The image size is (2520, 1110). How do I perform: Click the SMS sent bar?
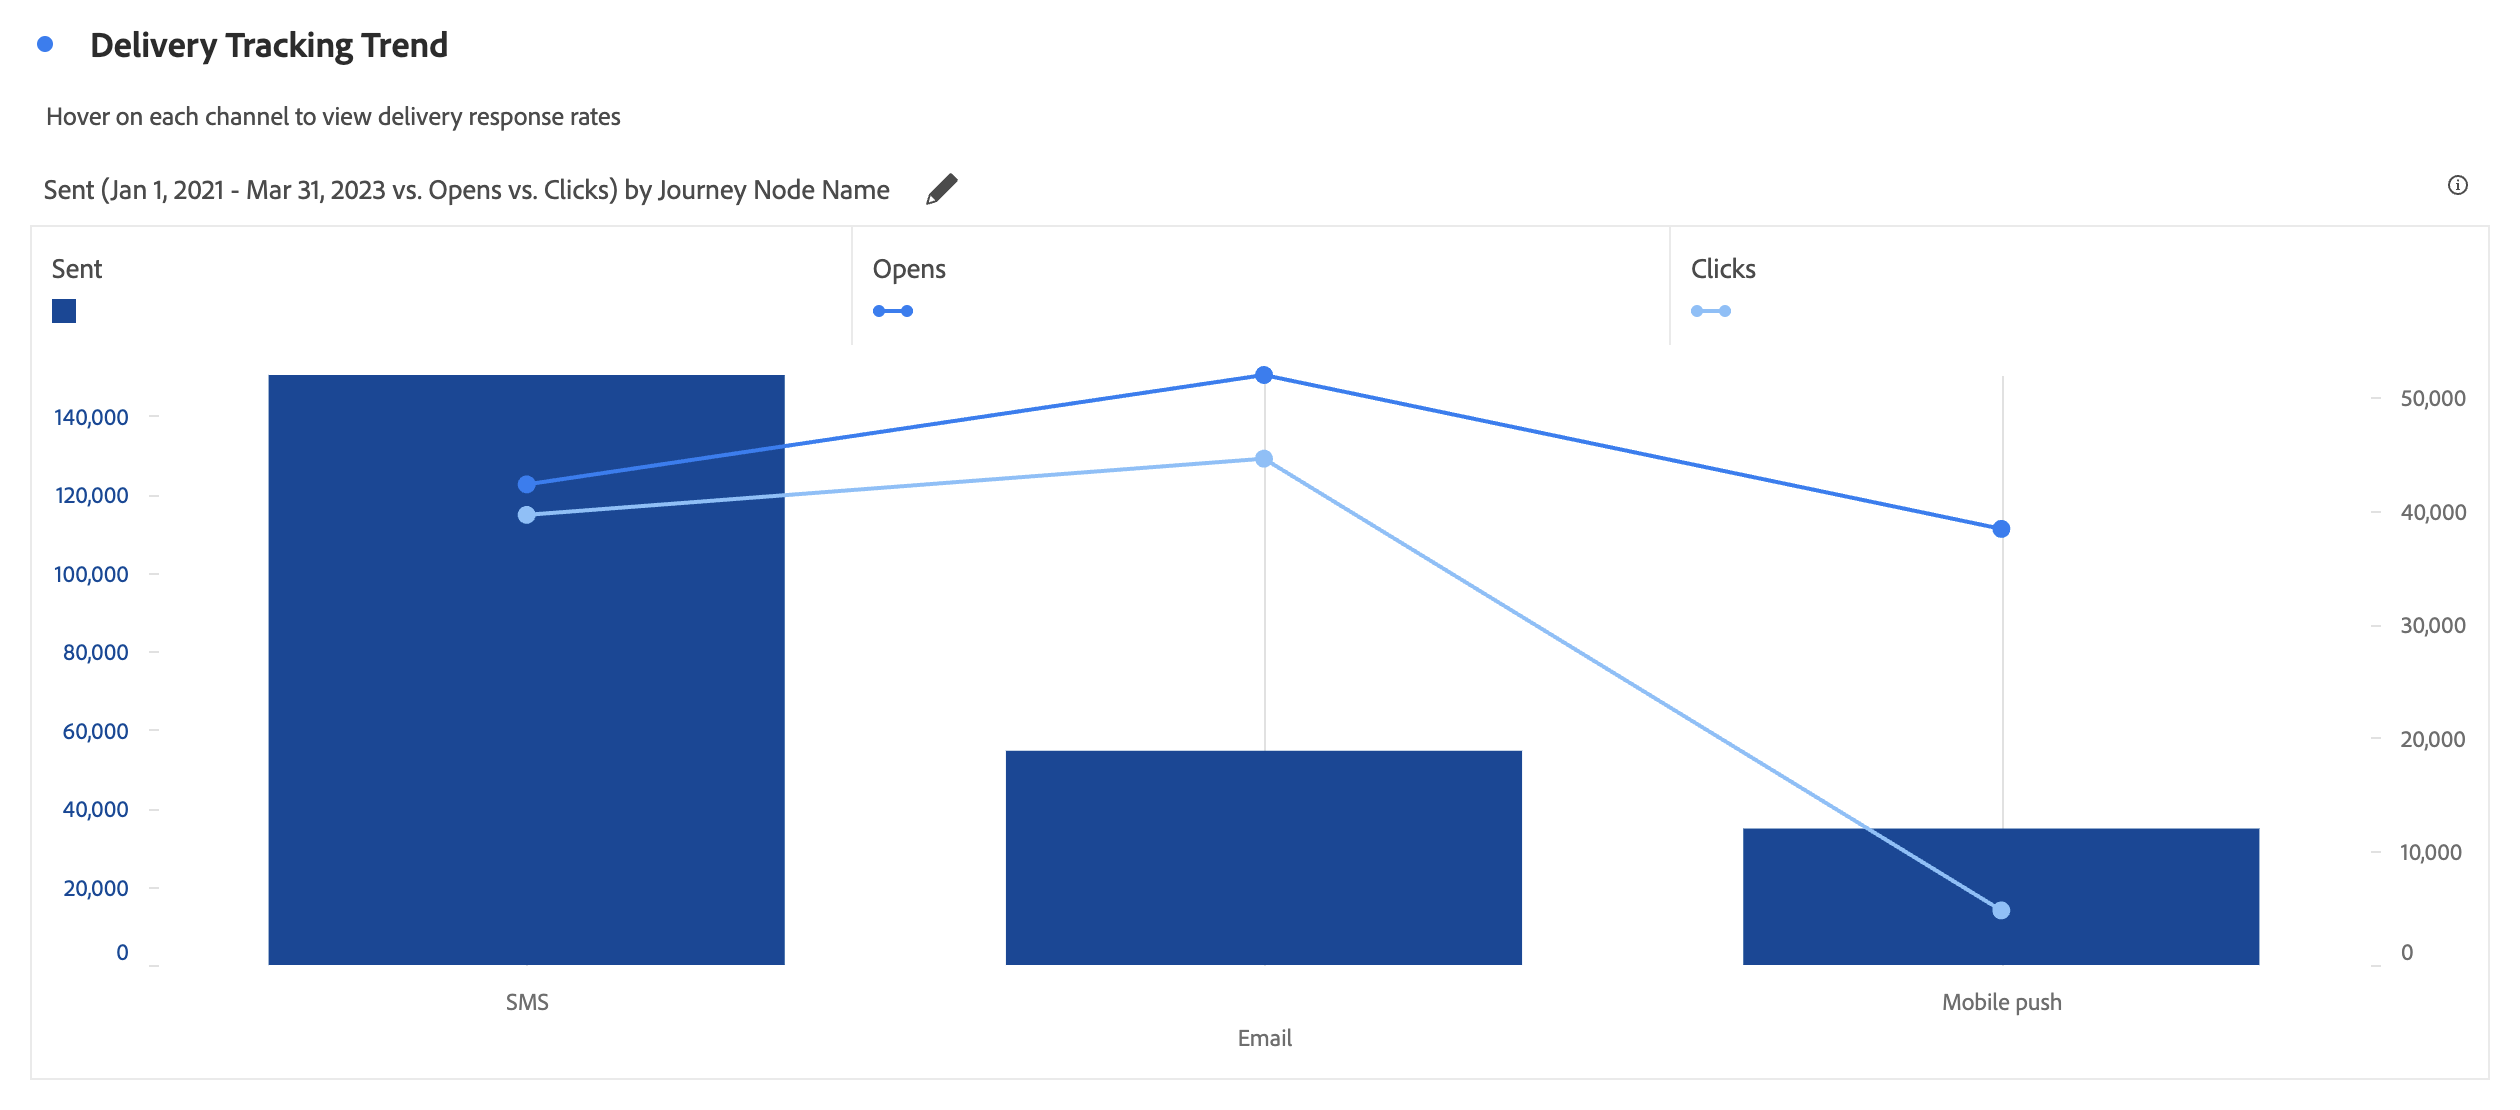pyautogui.click(x=526, y=670)
